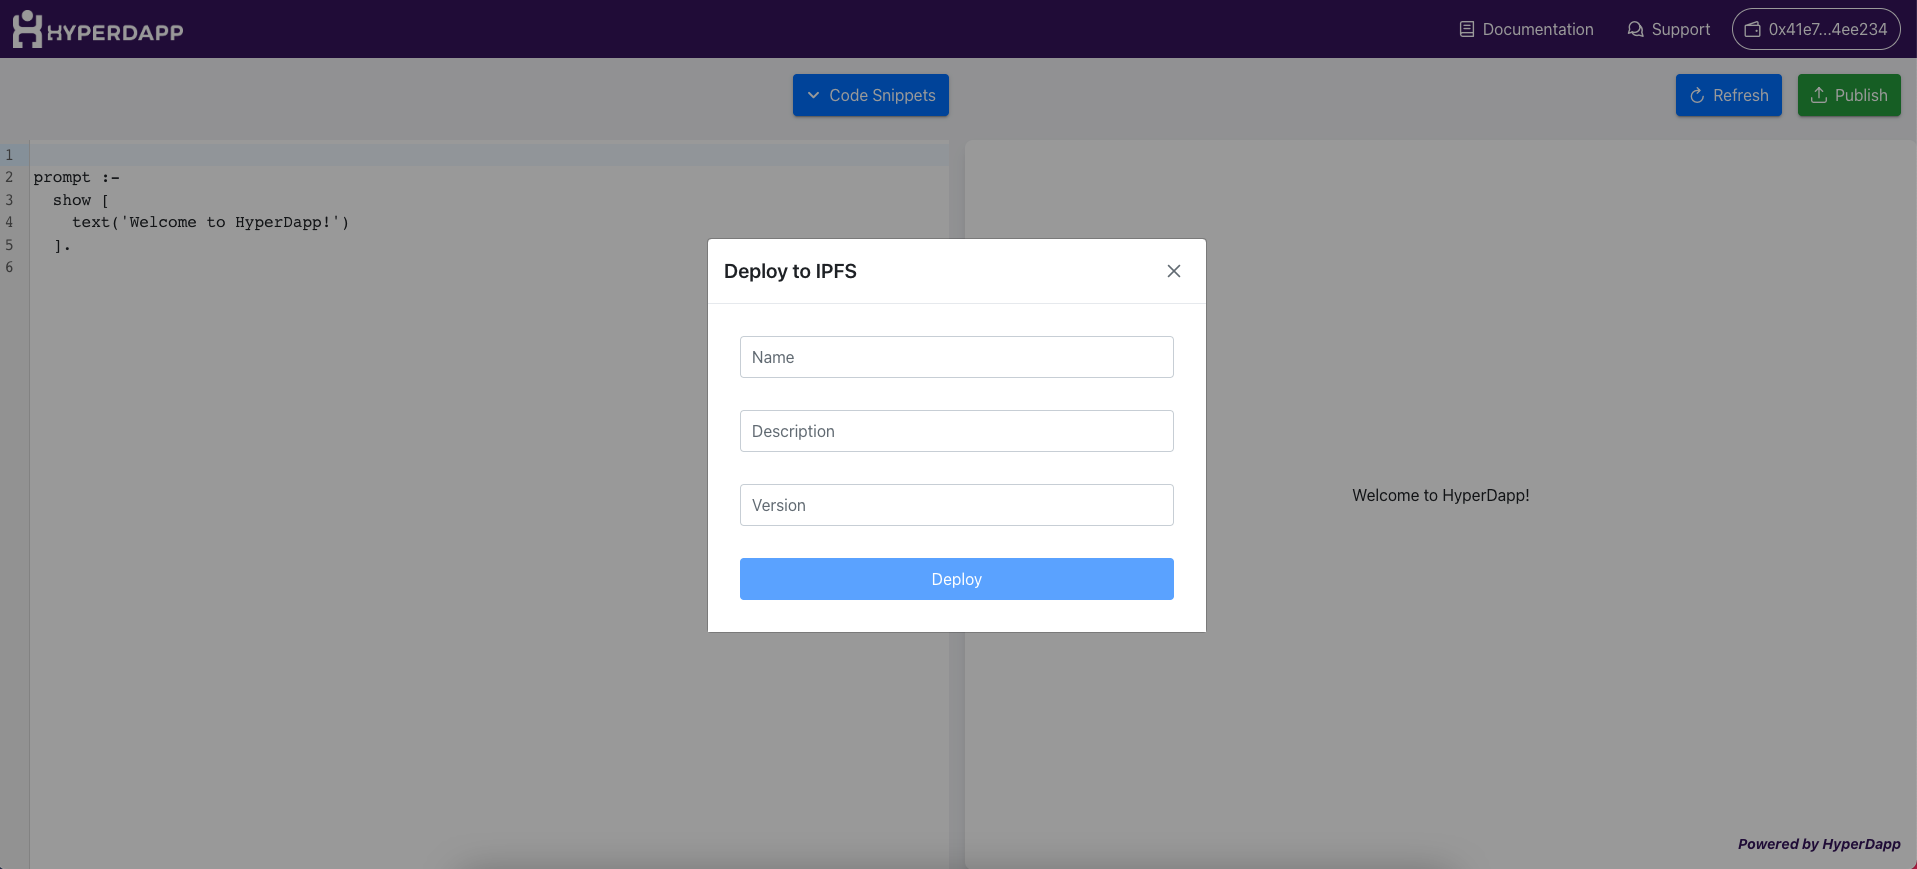Click the wallet address 0x41e7...4ee234 button

tap(1816, 29)
